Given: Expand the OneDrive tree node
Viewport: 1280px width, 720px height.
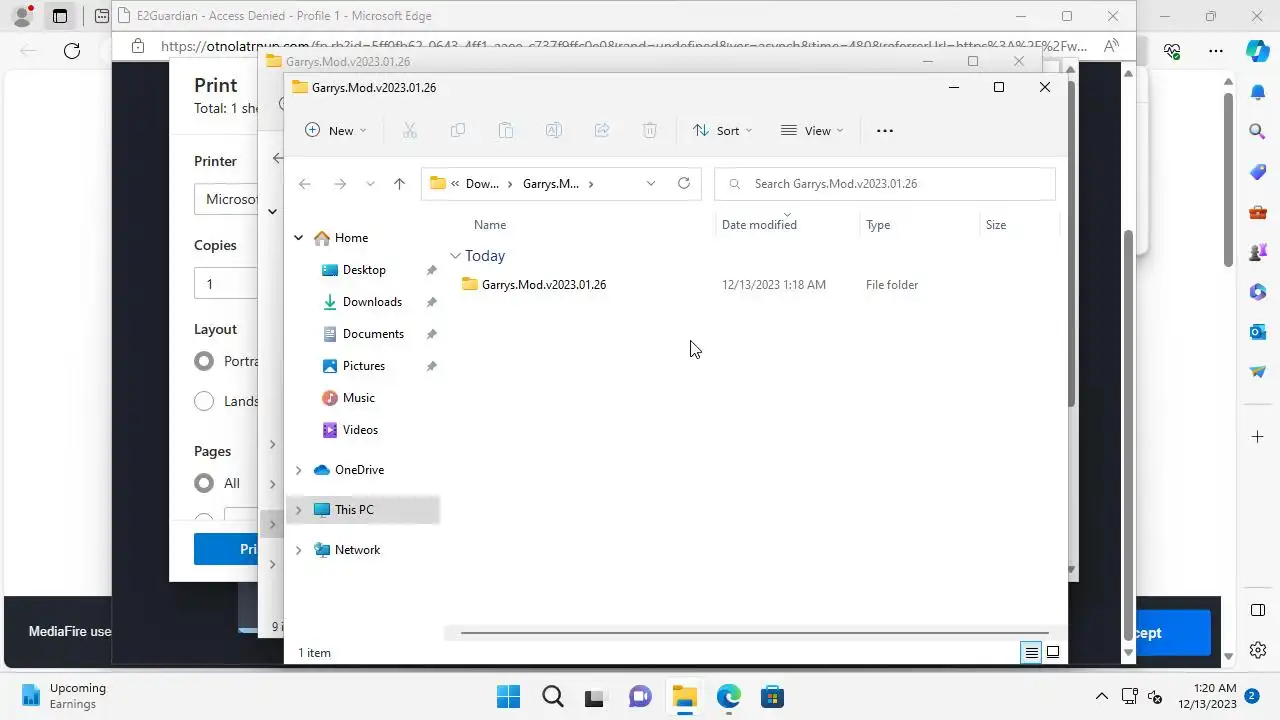Looking at the screenshot, I should click(x=298, y=470).
